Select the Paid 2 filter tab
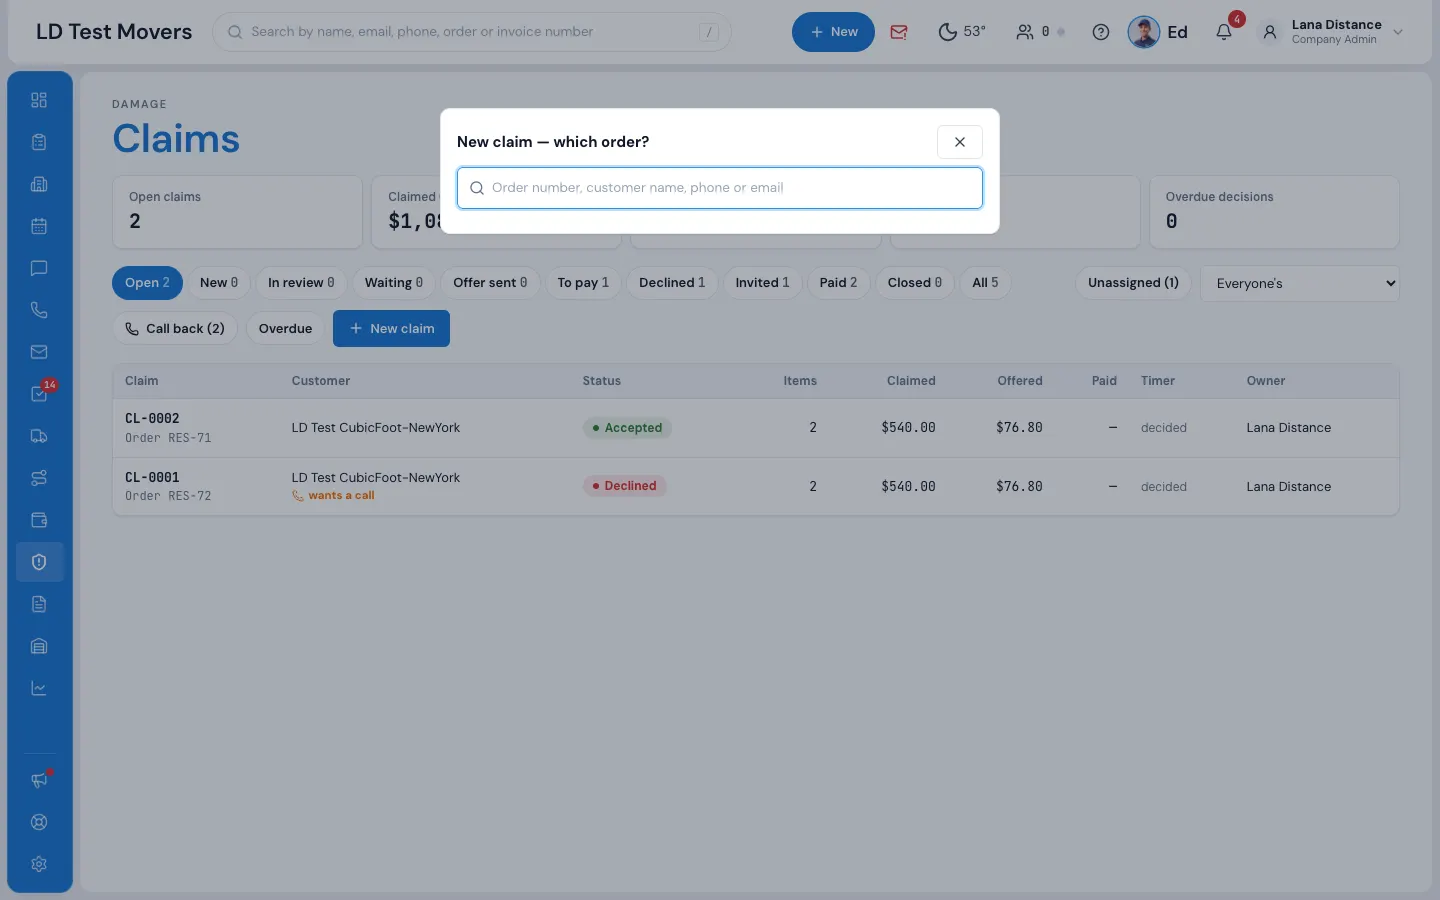Image resolution: width=1440 pixels, height=900 pixels. pyautogui.click(x=838, y=283)
